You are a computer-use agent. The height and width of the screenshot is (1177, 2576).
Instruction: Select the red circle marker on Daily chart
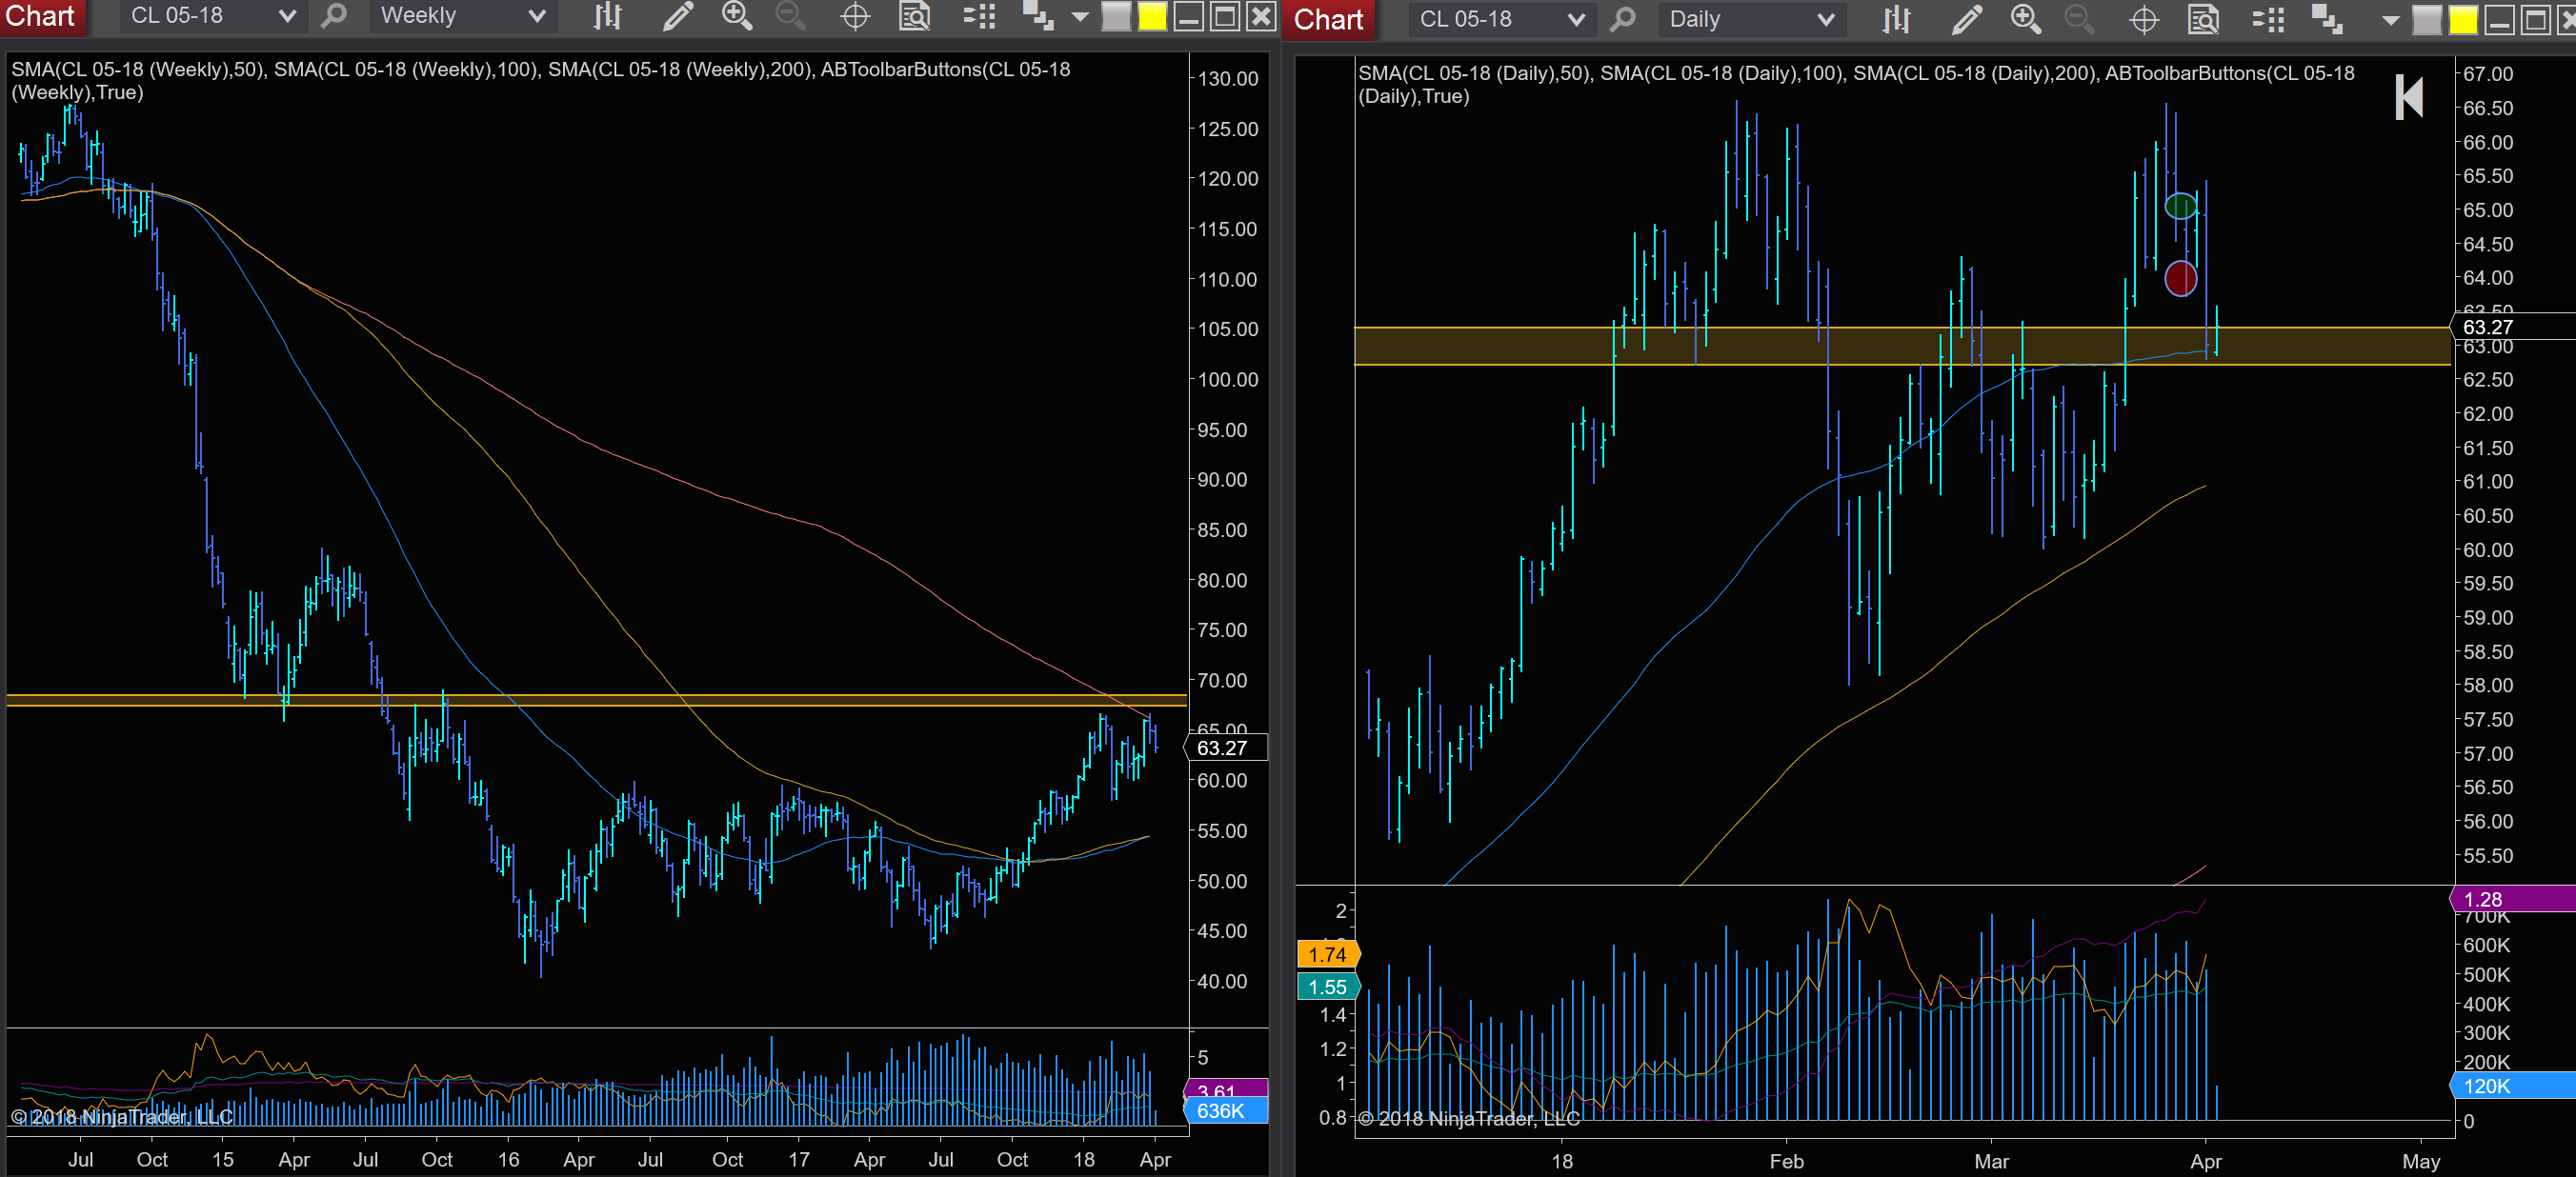tap(2181, 278)
